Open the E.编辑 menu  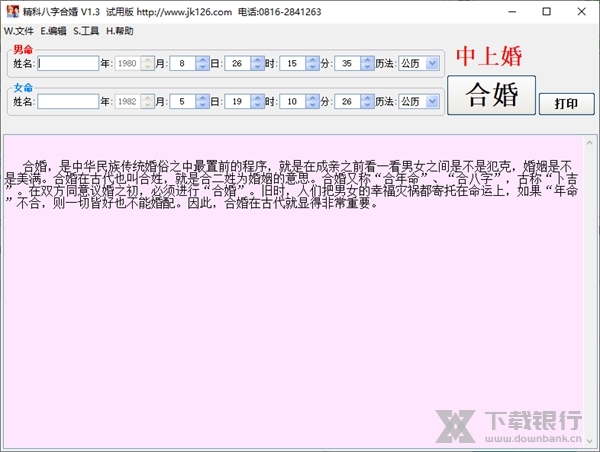[53, 31]
